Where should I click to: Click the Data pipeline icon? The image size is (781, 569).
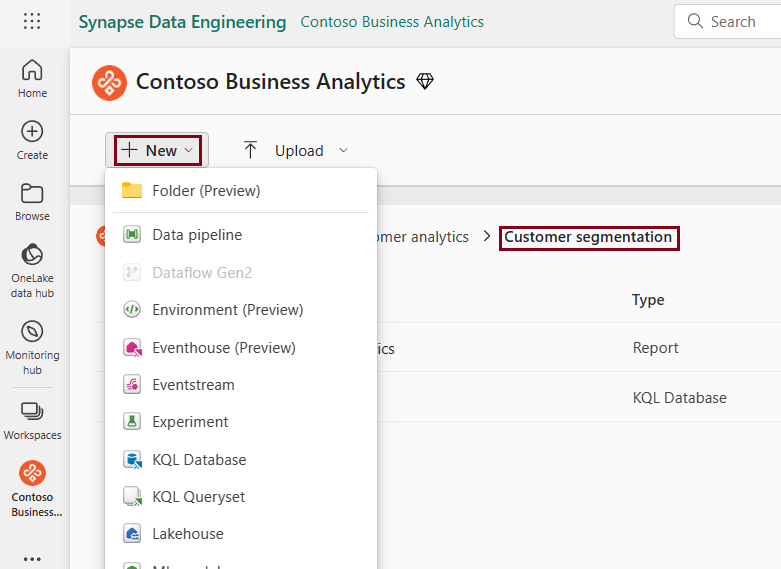[x=132, y=234]
